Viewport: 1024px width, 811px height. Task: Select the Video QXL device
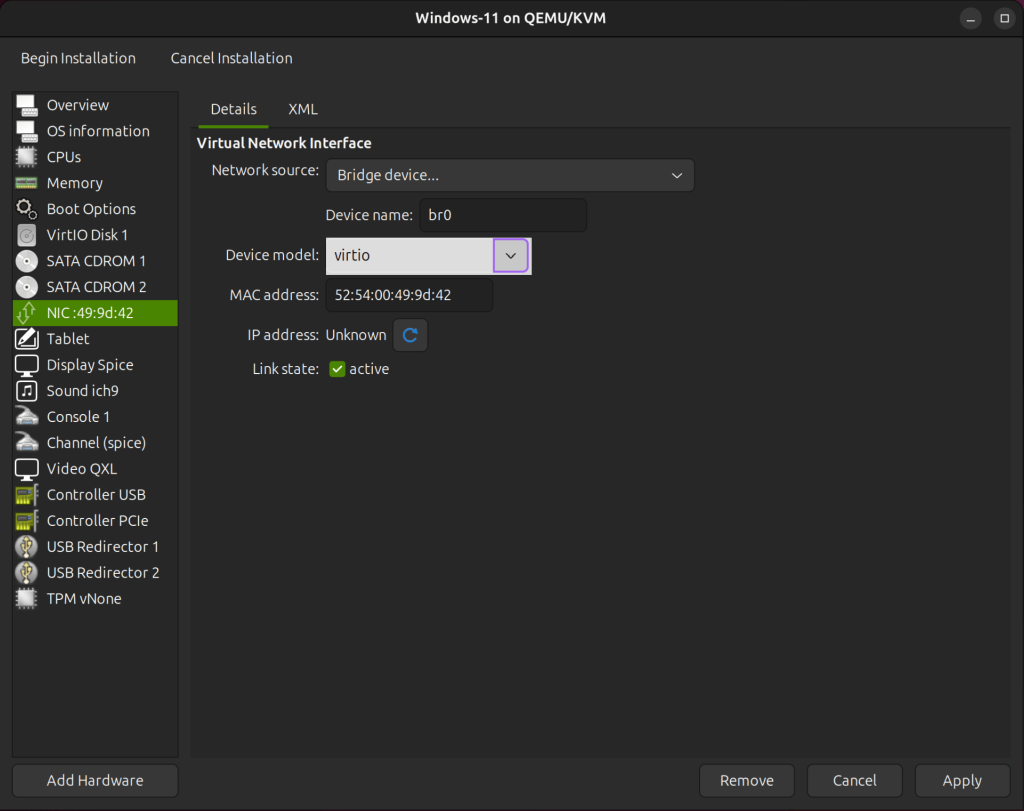pos(77,469)
